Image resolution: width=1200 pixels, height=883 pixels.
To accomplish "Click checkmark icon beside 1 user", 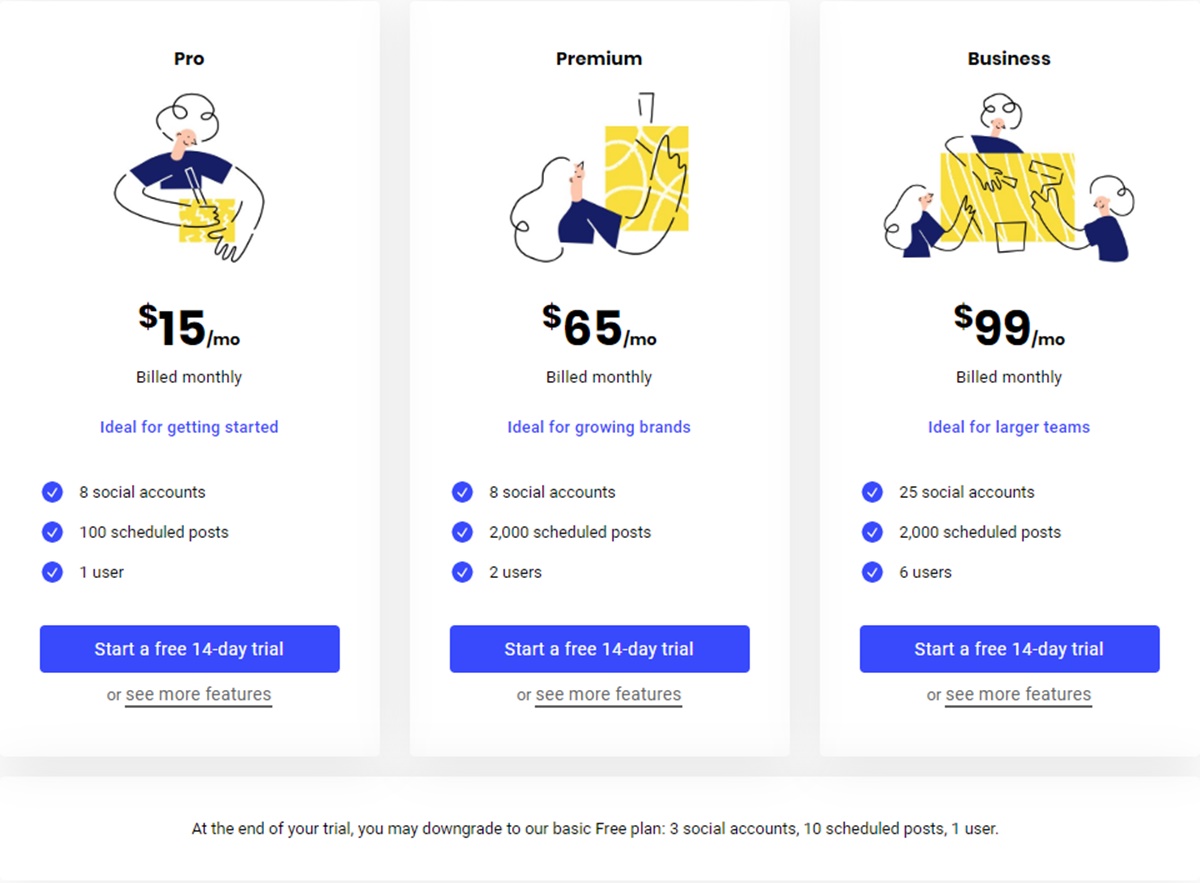I will 52,572.
